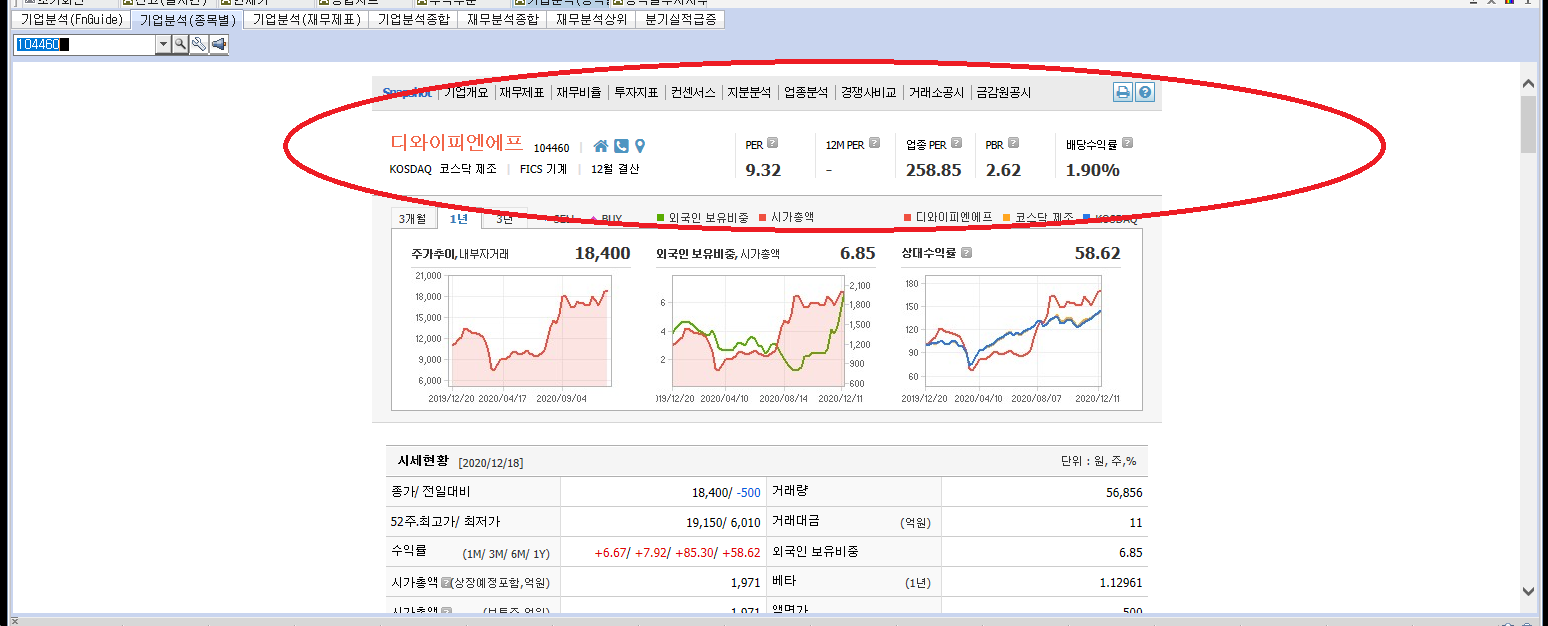
Task: Open the Snapshot navigation link
Action: click(x=407, y=92)
